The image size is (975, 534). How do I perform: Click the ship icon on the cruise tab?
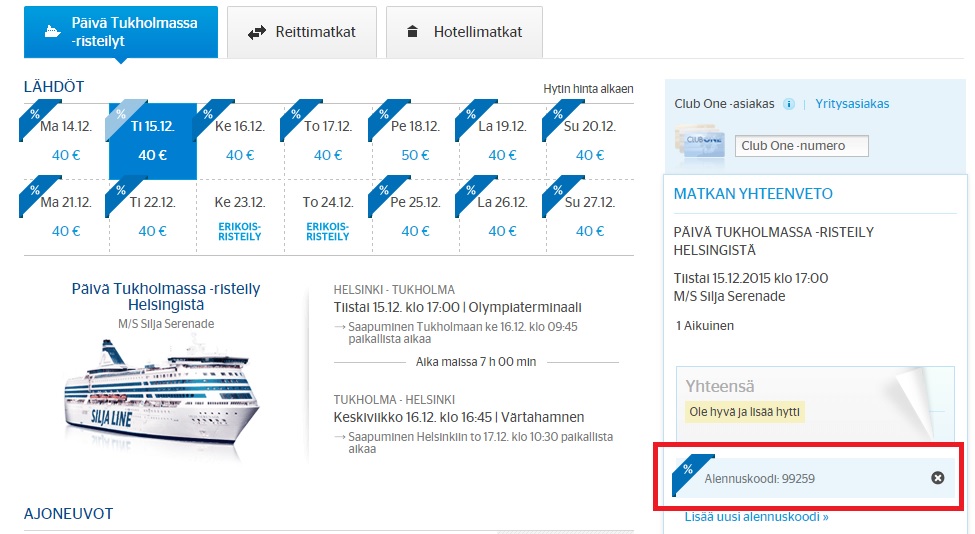(x=53, y=32)
